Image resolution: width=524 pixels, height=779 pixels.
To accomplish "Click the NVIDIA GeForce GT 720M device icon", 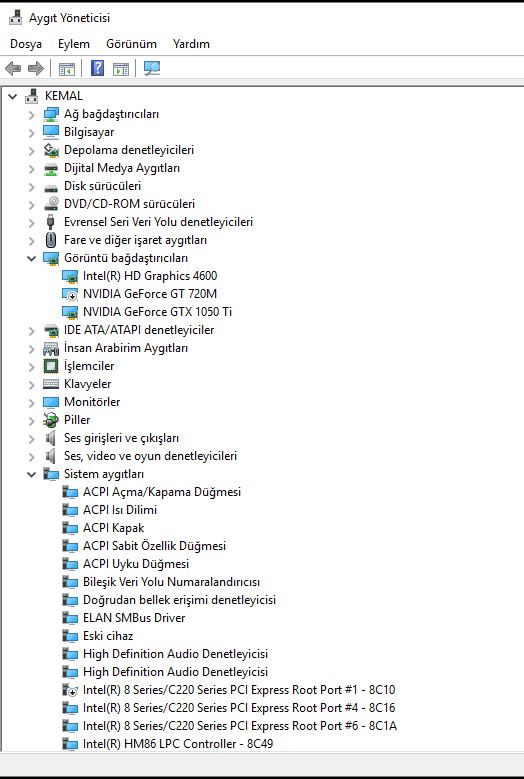I will pyautogui.click(x=70, y=294).
